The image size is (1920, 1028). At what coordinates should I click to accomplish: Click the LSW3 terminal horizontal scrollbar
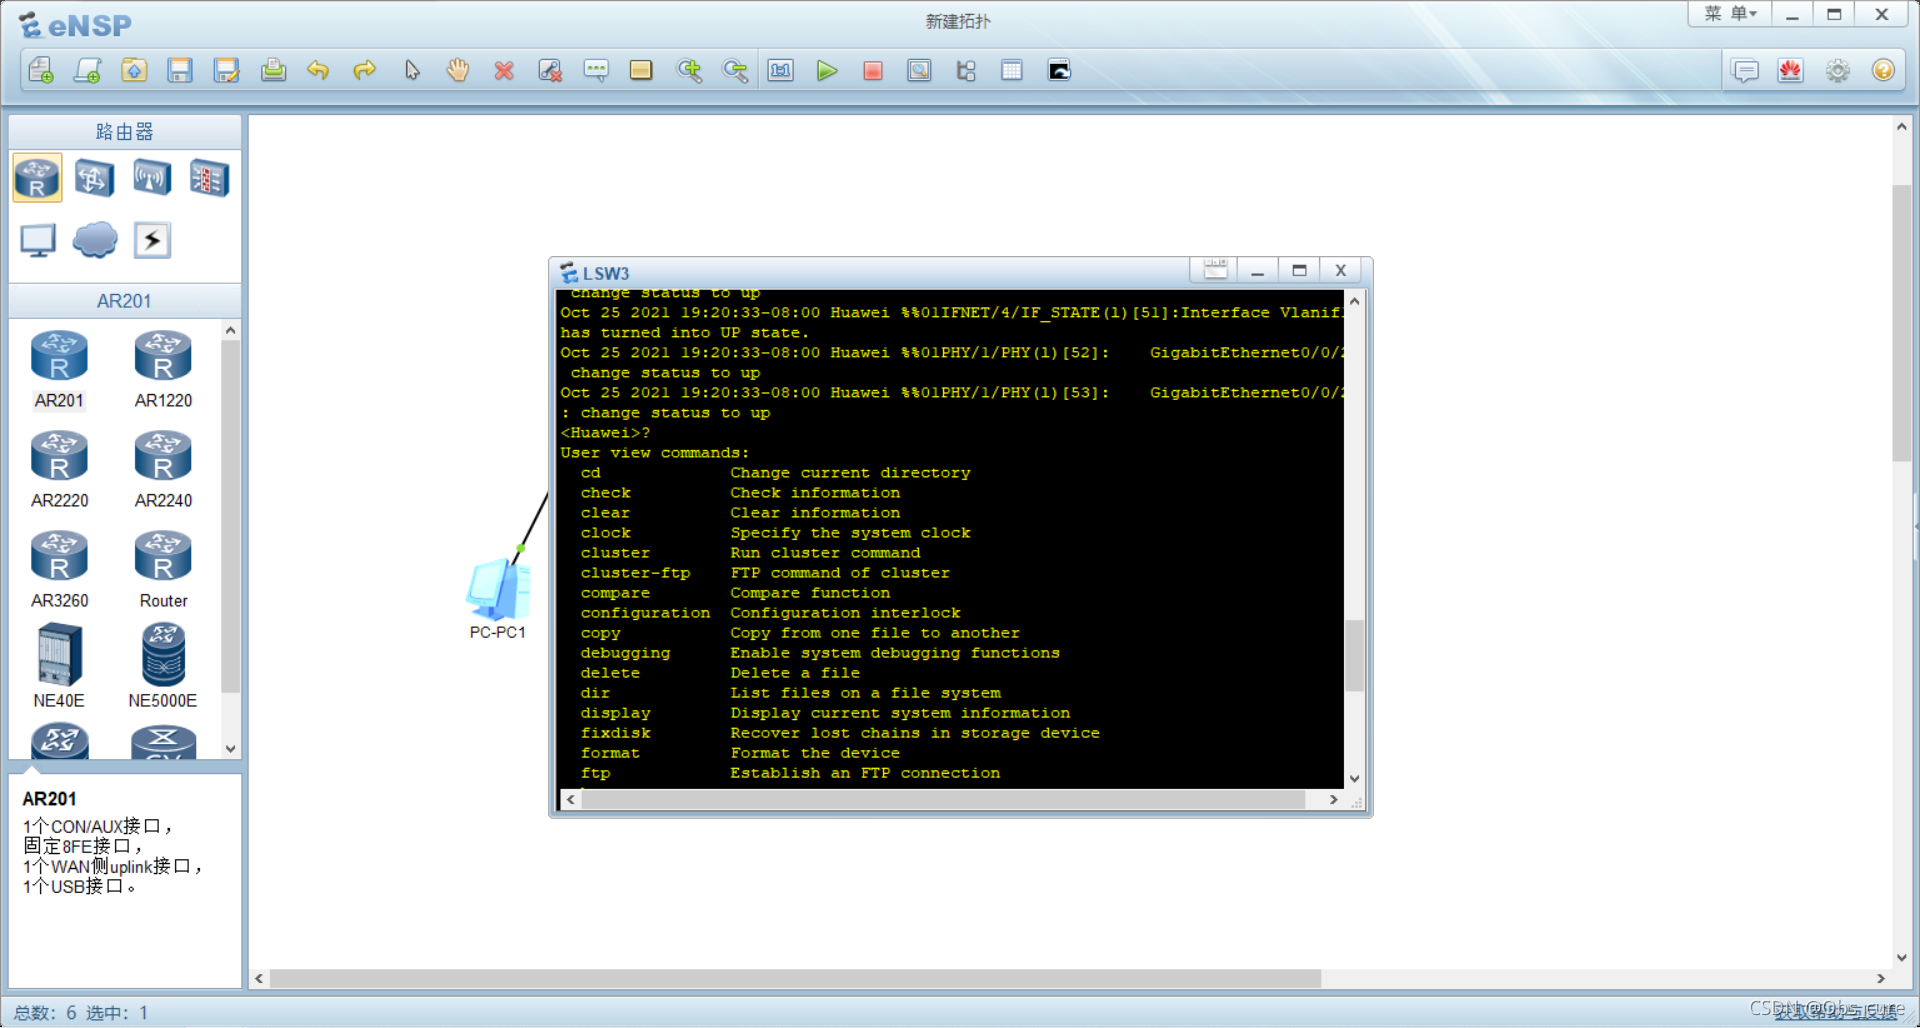(940, 799)
